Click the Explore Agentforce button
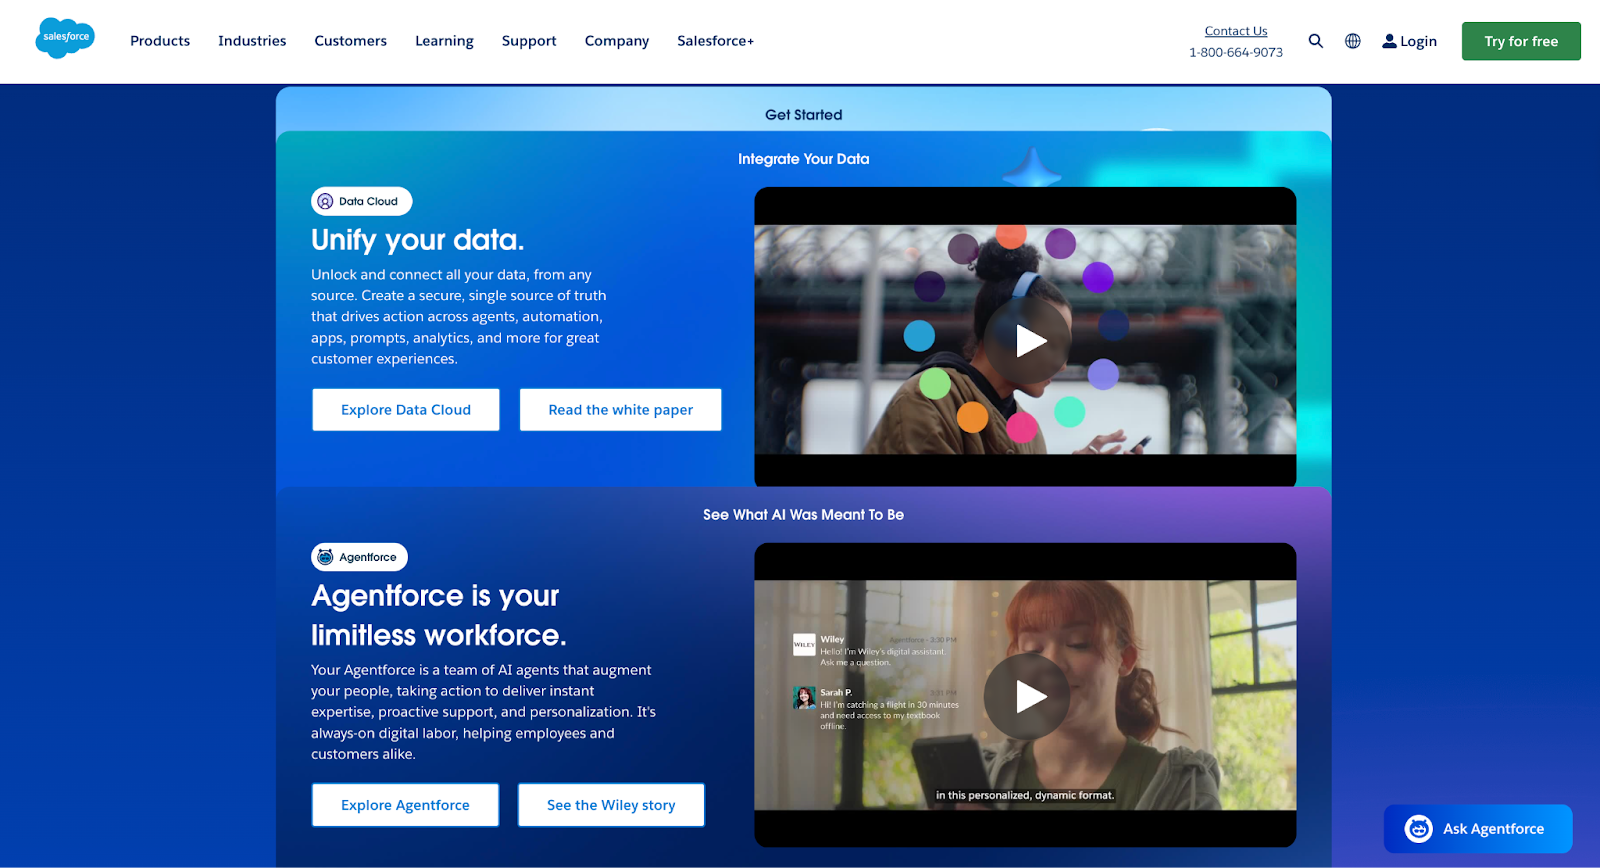Viewport: 1600px width, 868px height. pyautogui.click(x=405, y=805)
